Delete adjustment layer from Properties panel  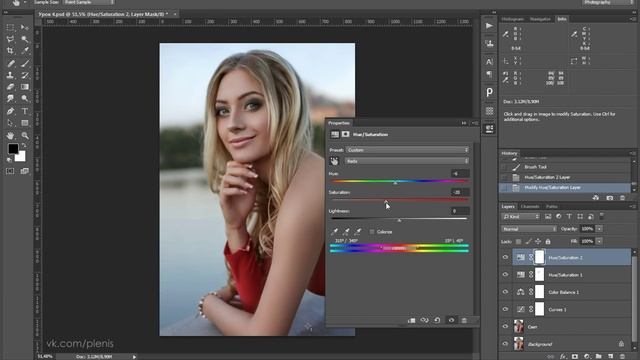[464, 320]
